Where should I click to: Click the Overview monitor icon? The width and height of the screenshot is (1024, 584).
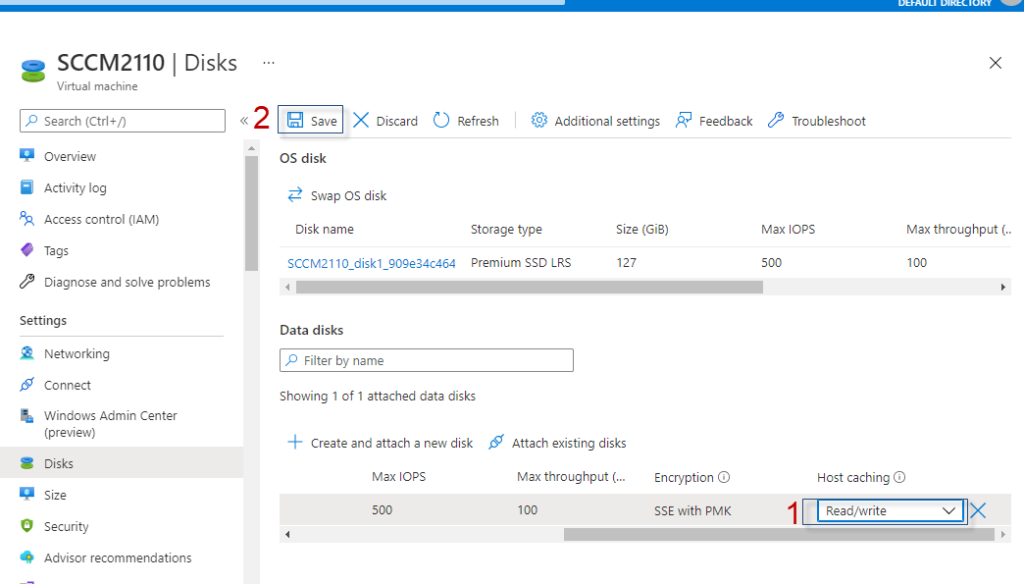point(27,155)
